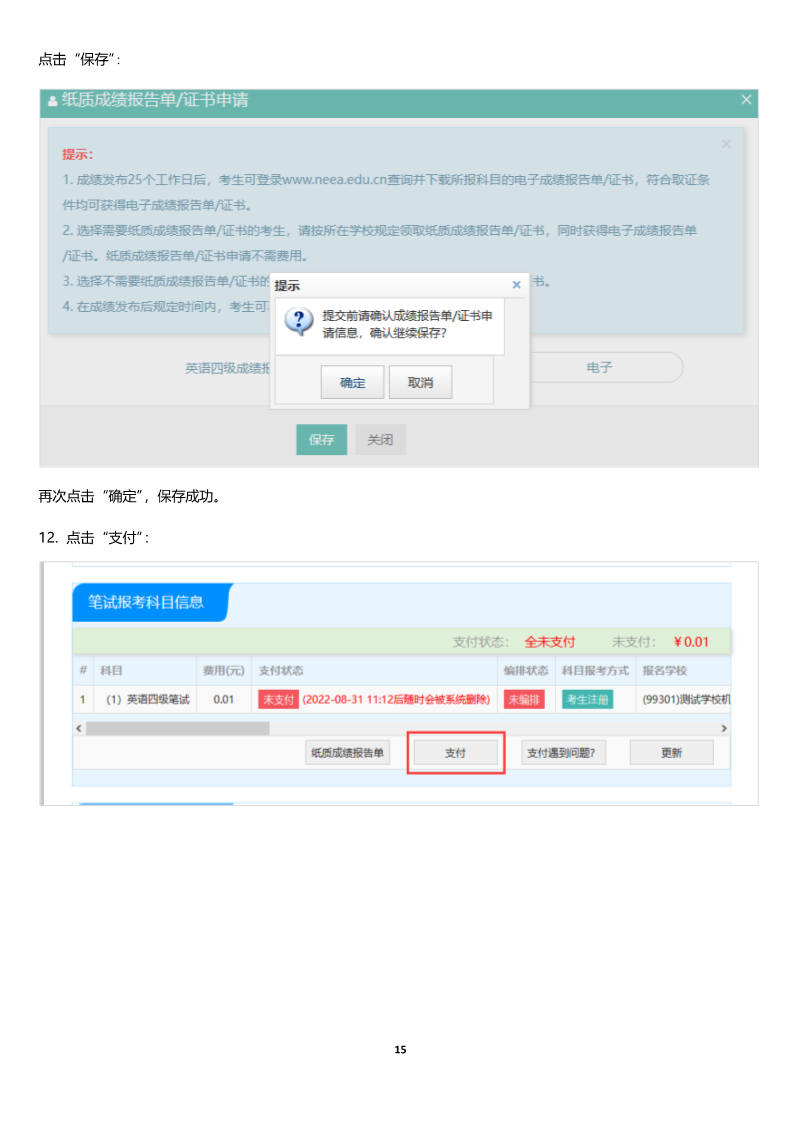Dismiss the blue 提示 notice panel
This screenshot has width=793, height=1122.
(x=726, y=144)
